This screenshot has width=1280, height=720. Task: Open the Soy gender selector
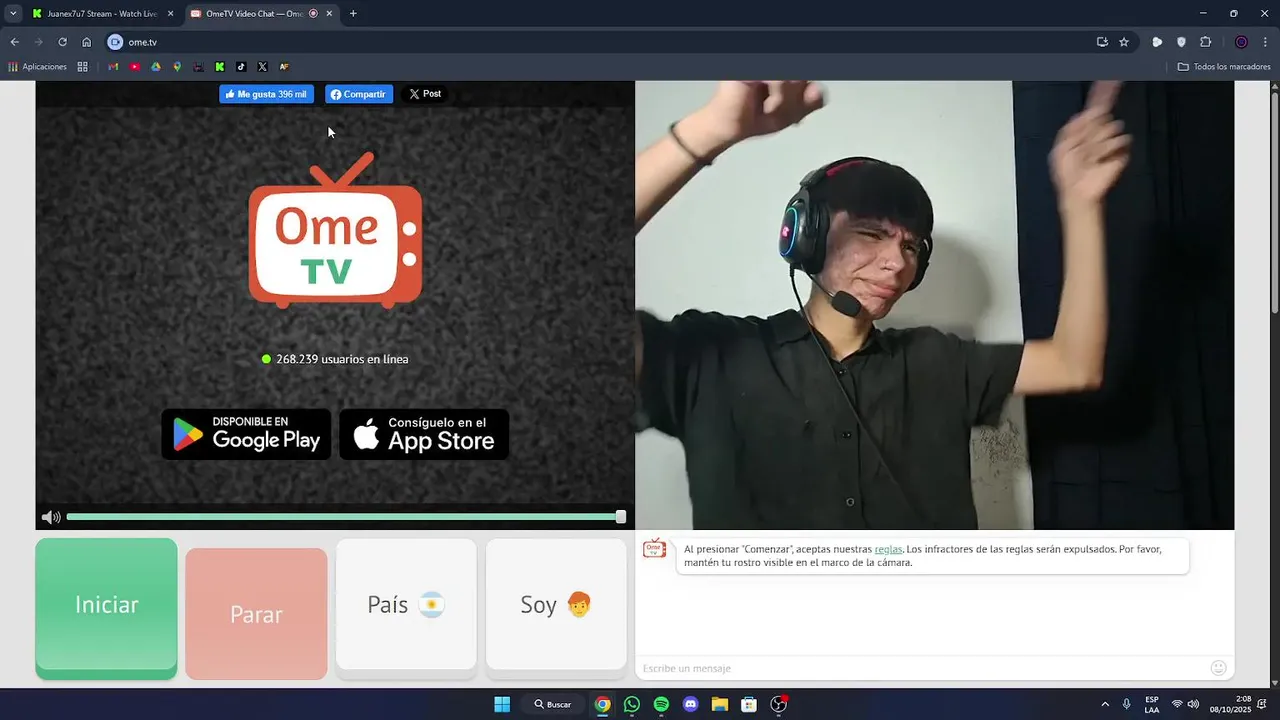(x=556, y=604)
